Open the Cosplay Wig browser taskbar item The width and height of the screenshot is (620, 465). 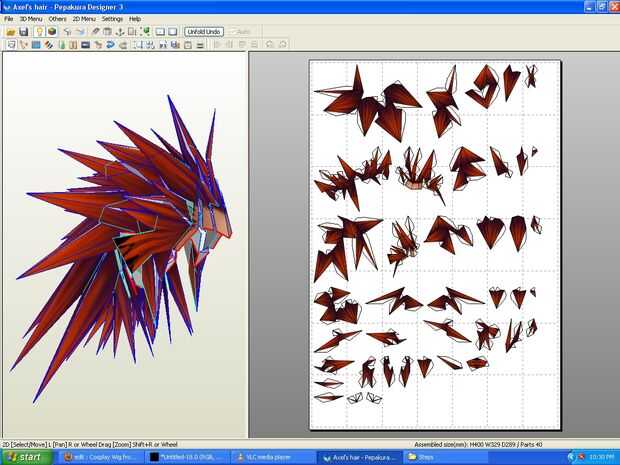(101, 457)
